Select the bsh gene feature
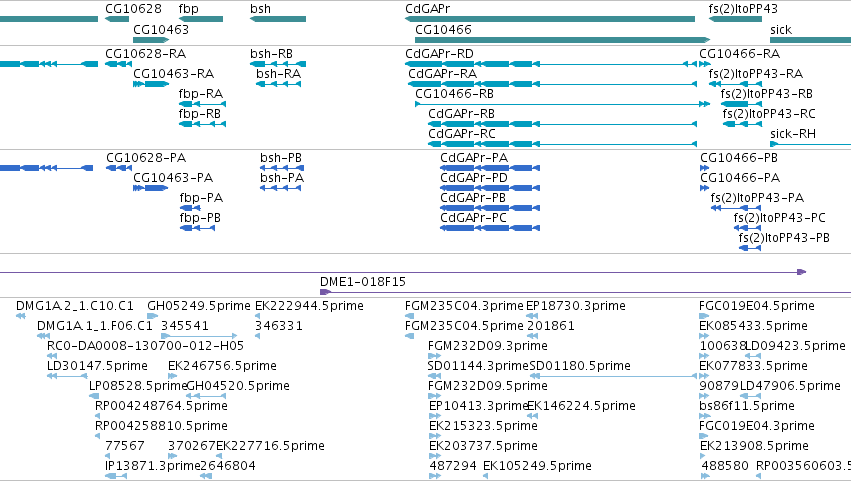The width and height of the screenshot is (851, 481). point(278,19)
